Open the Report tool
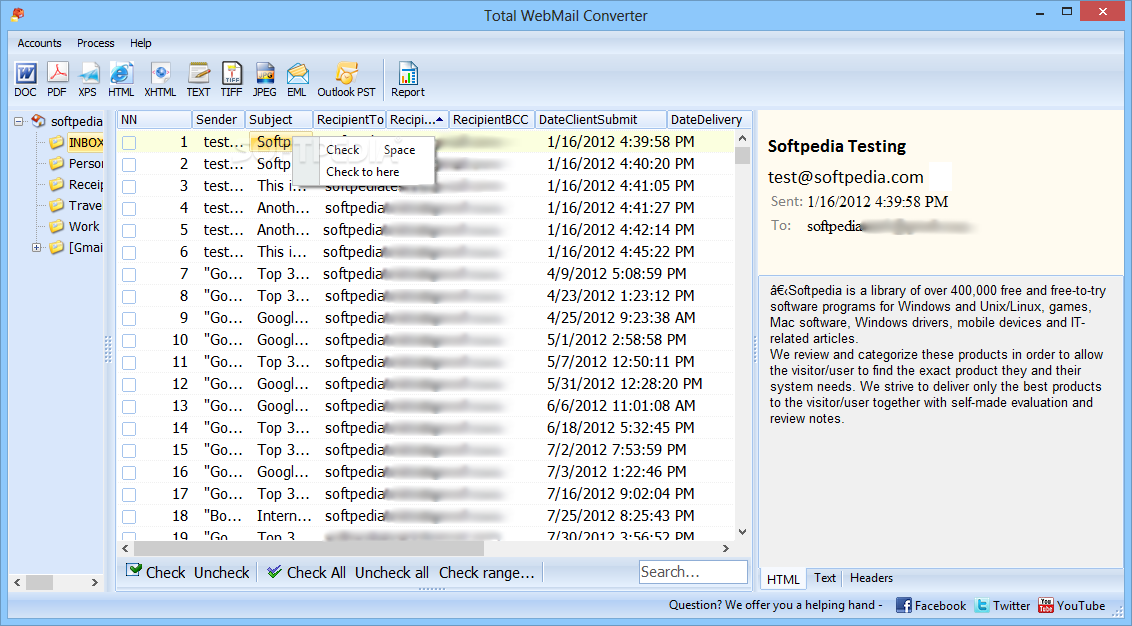The image size is (1132, 626). (x=408, y=79)
